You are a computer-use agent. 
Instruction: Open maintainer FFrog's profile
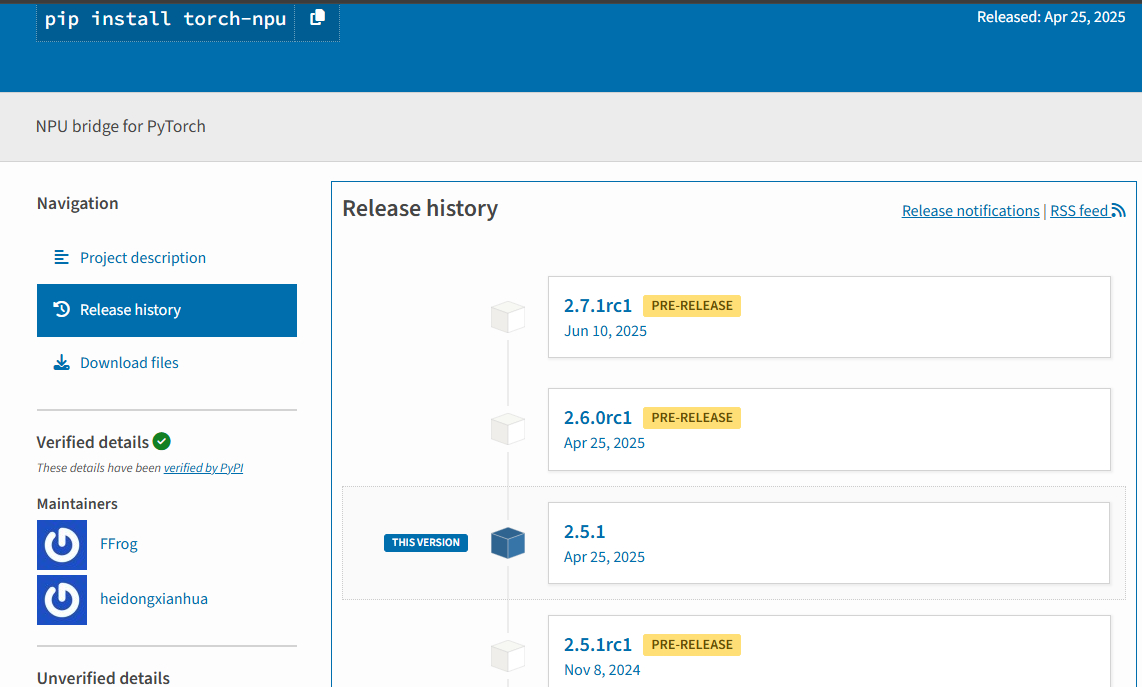[119, 544]
